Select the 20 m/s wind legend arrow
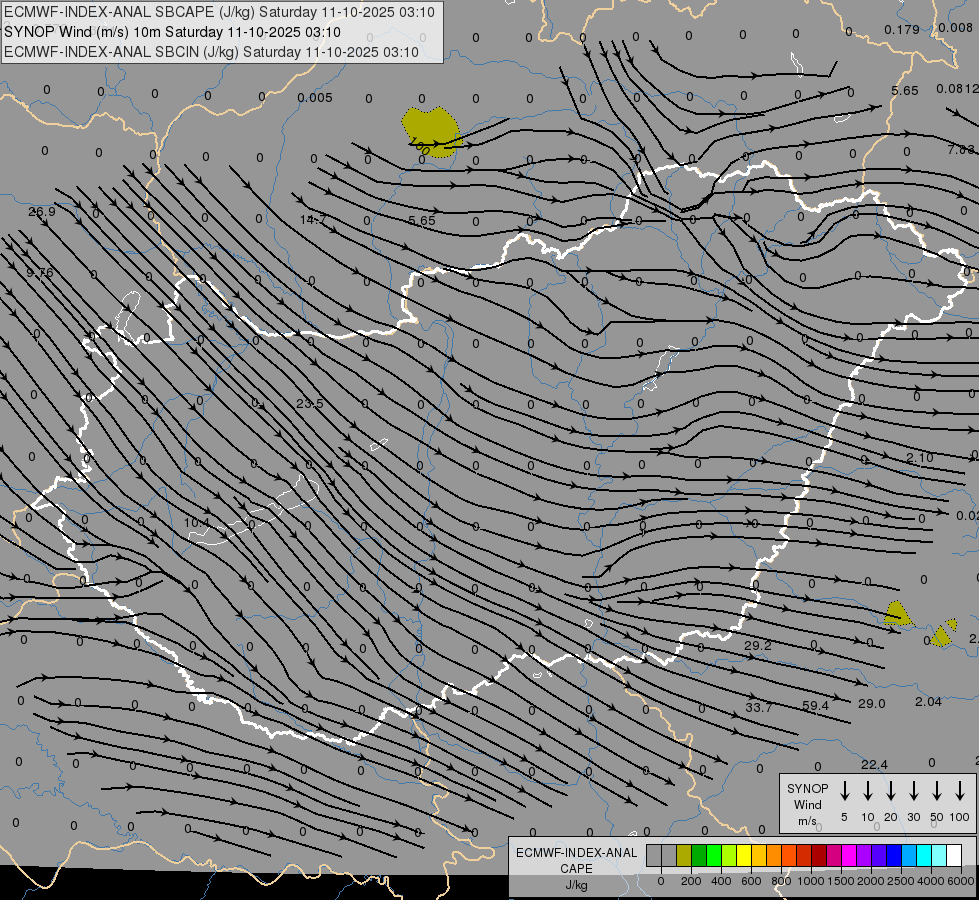The height and width of the screenshot is (900, 979). (x=891, y=791)
